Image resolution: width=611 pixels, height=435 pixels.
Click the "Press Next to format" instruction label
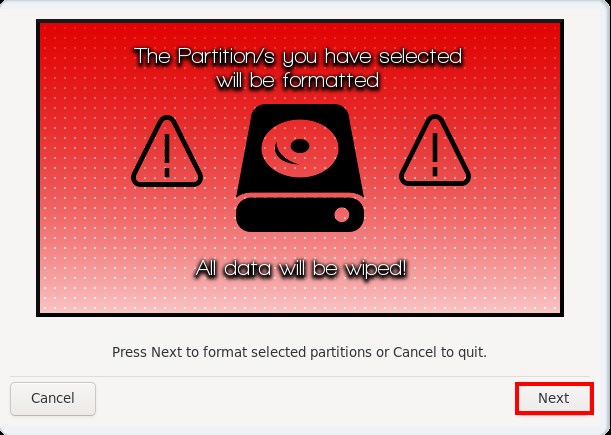point(299,352)
